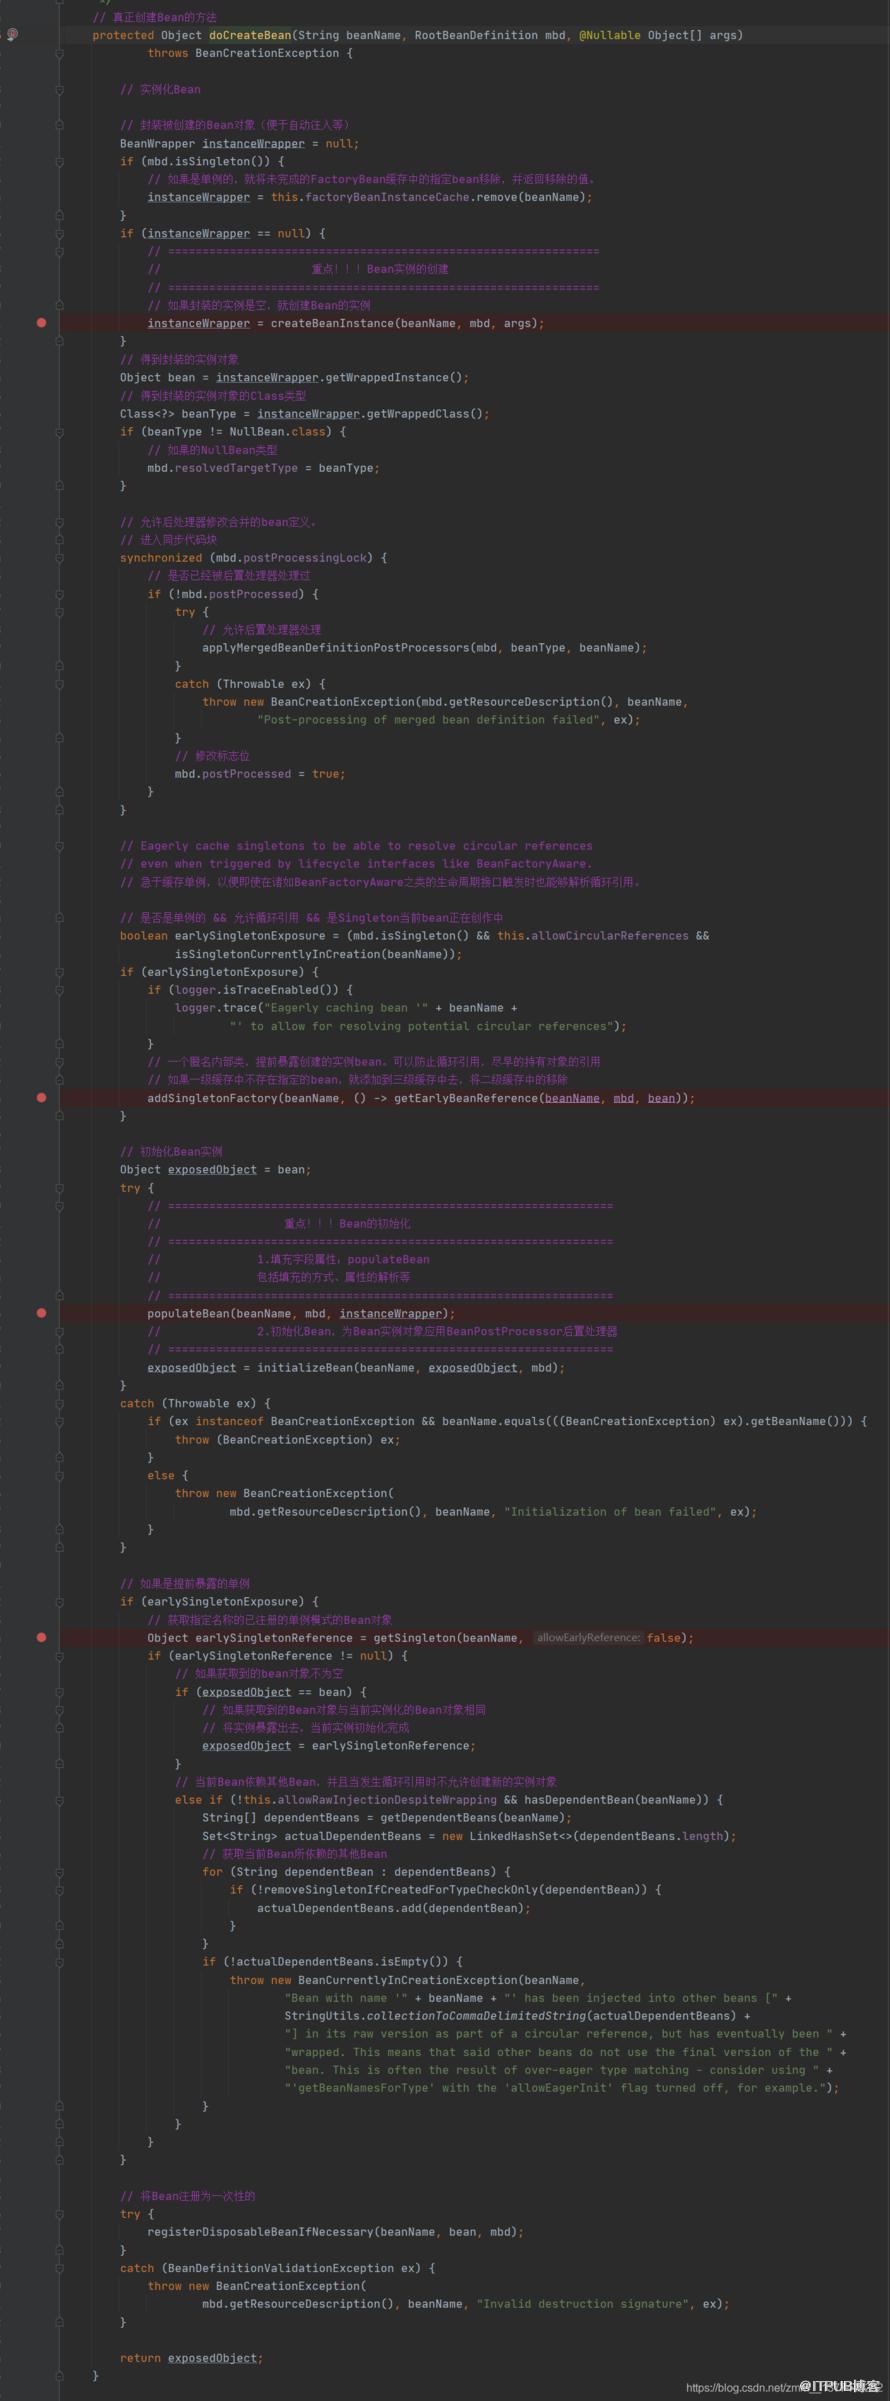The image size is (890, 2401).
Task: Collapse the 'catch (Throwable ex) {' block after initializeBean
Action: [x=59, y=1404]
